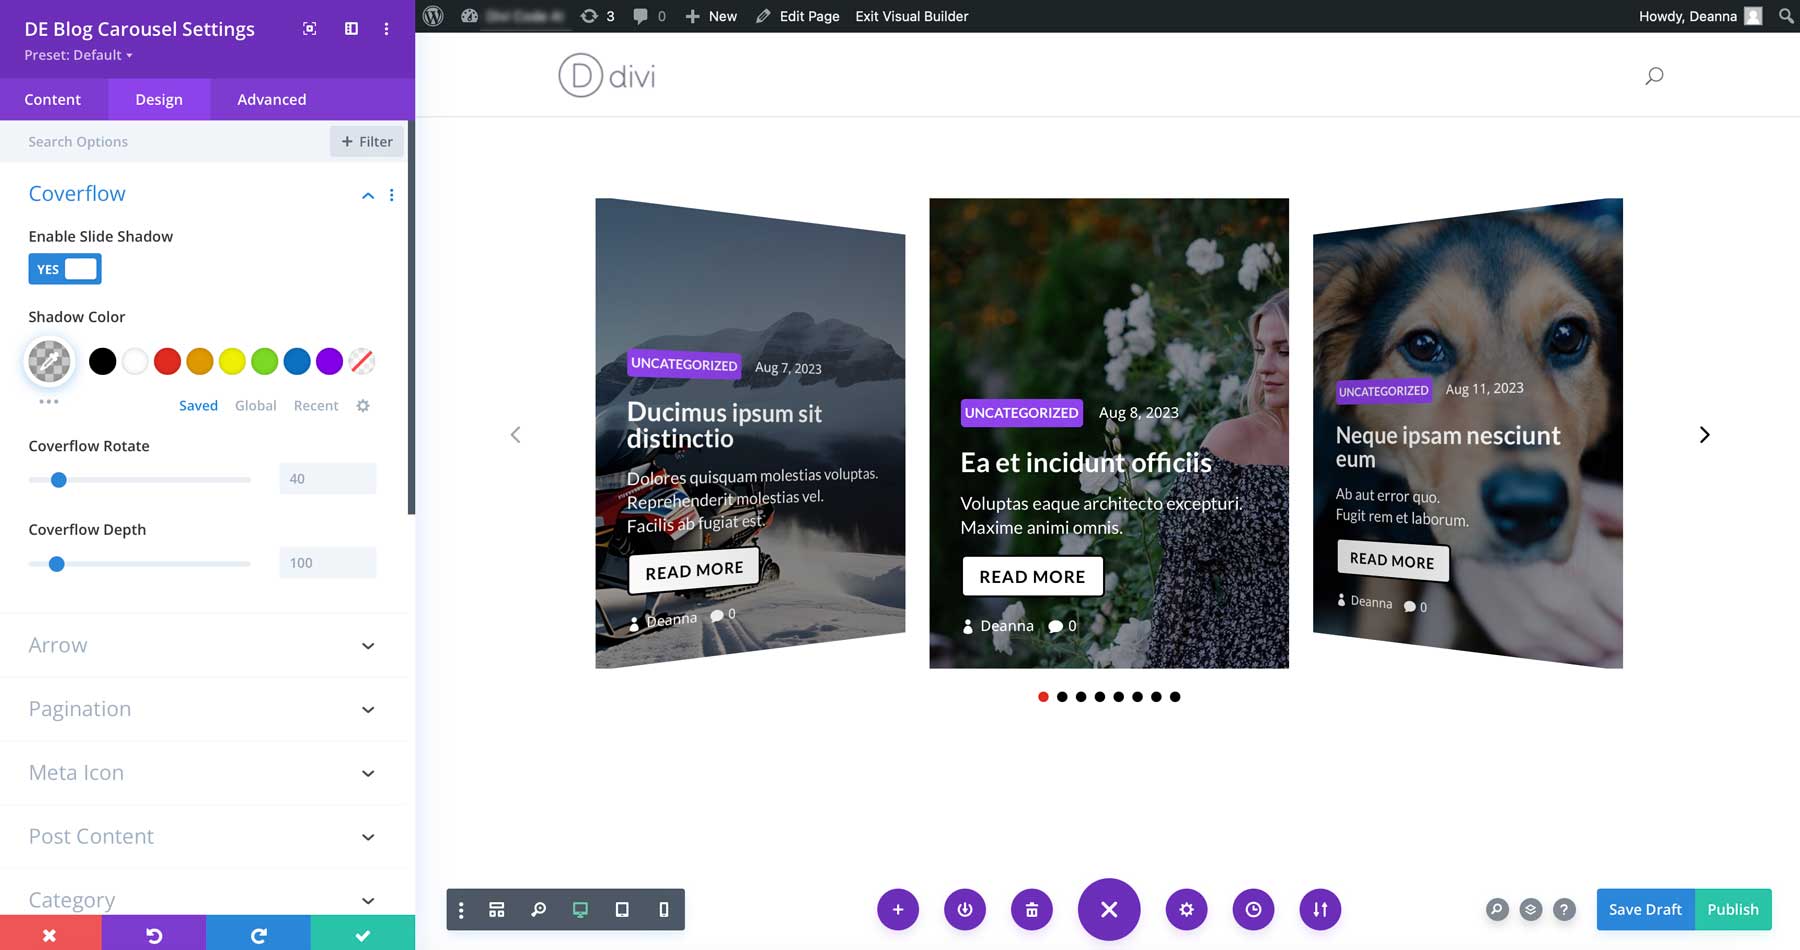Expand the Meta Icon section
Viewport: 1800px width, 950px height.
(206, 773)
